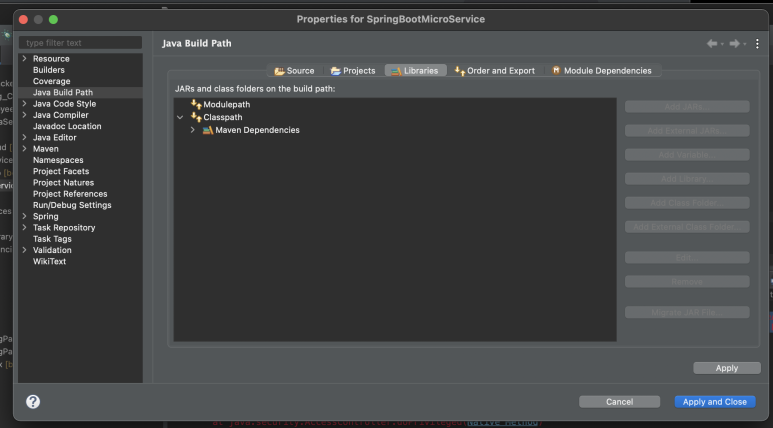Focus the type filter text field

80,43
